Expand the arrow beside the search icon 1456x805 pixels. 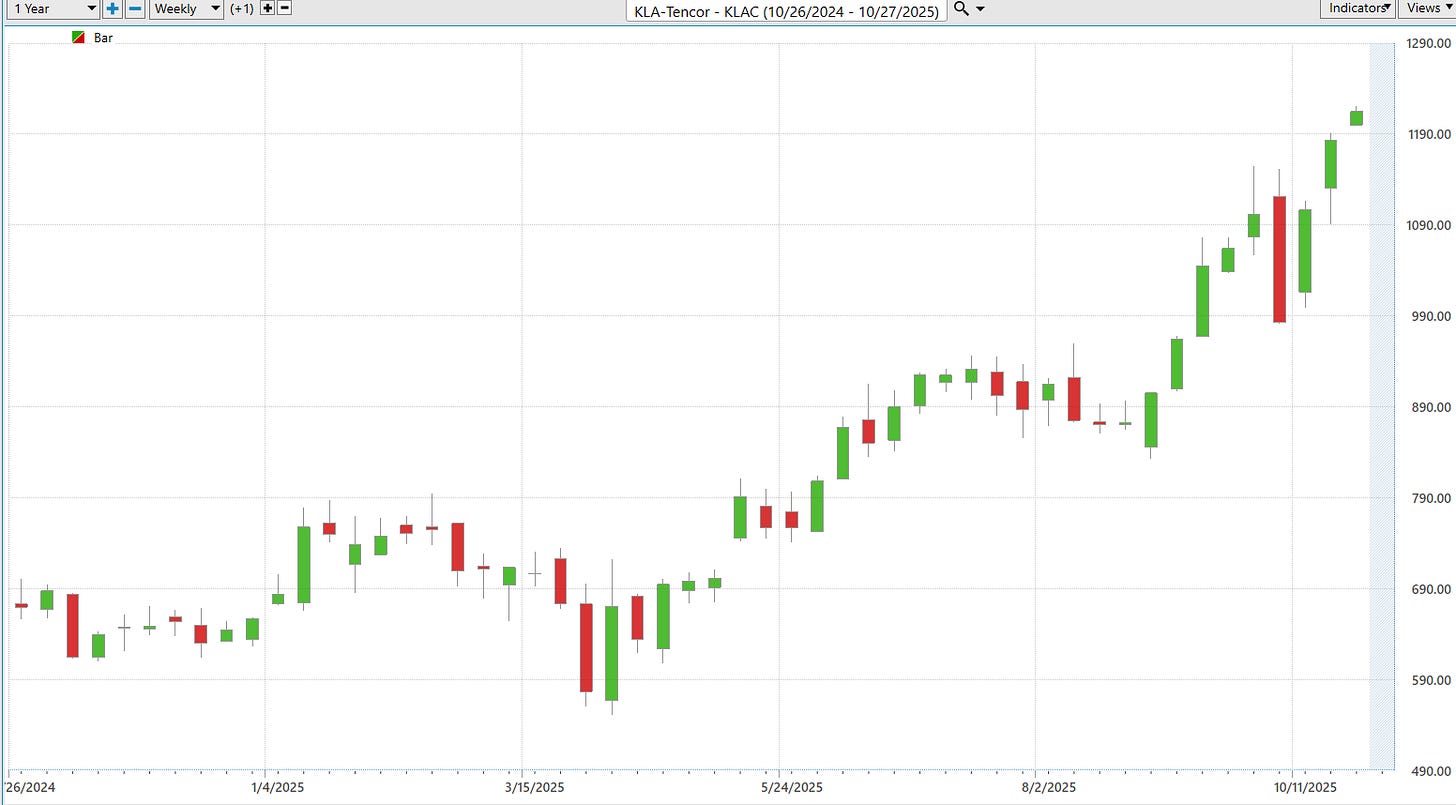980,9
